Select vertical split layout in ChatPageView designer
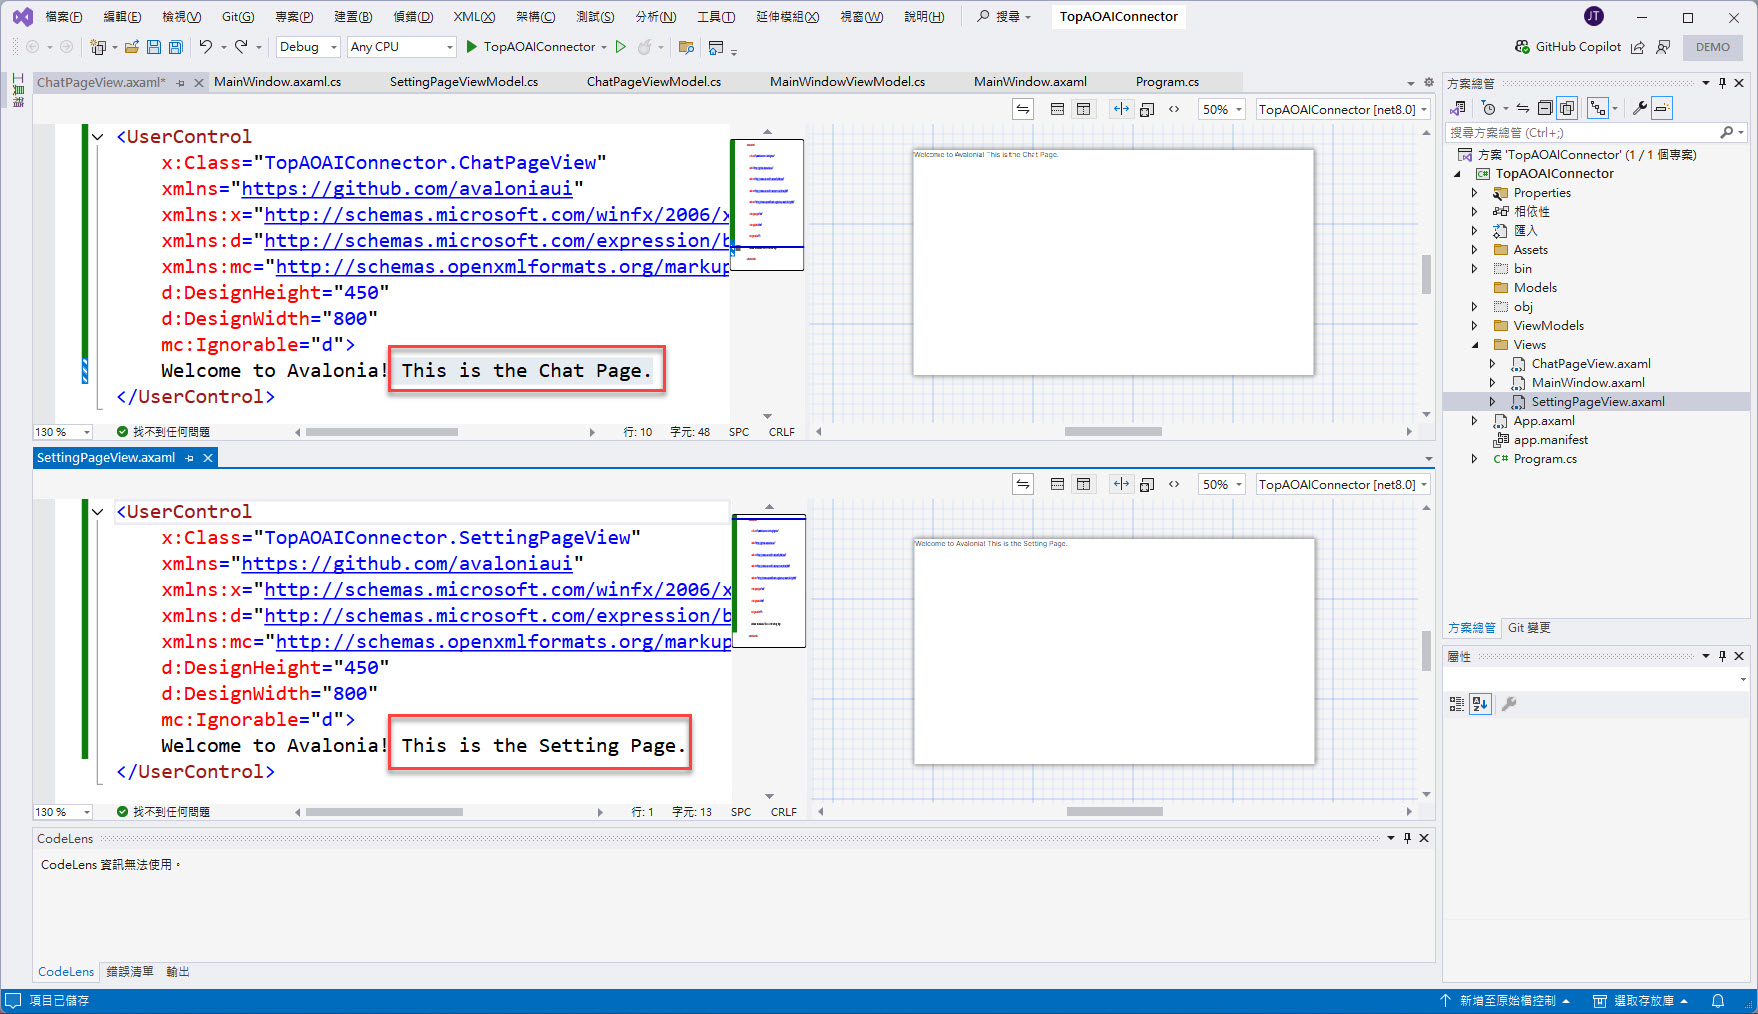The width and height of the screenshot is (1758, 1014). (x=1083, y=109)
